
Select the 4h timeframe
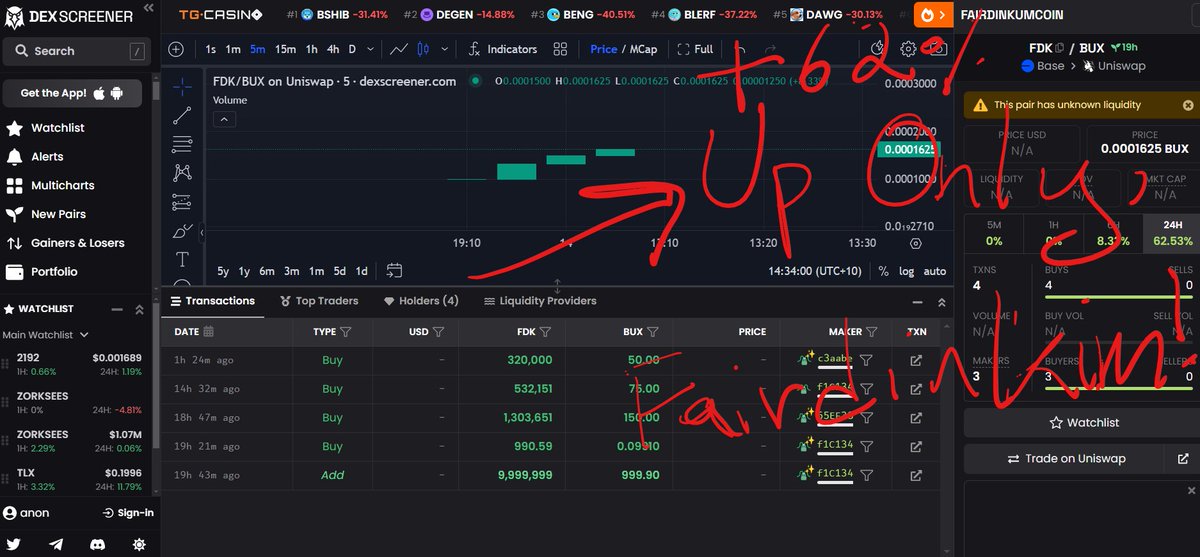333,49
